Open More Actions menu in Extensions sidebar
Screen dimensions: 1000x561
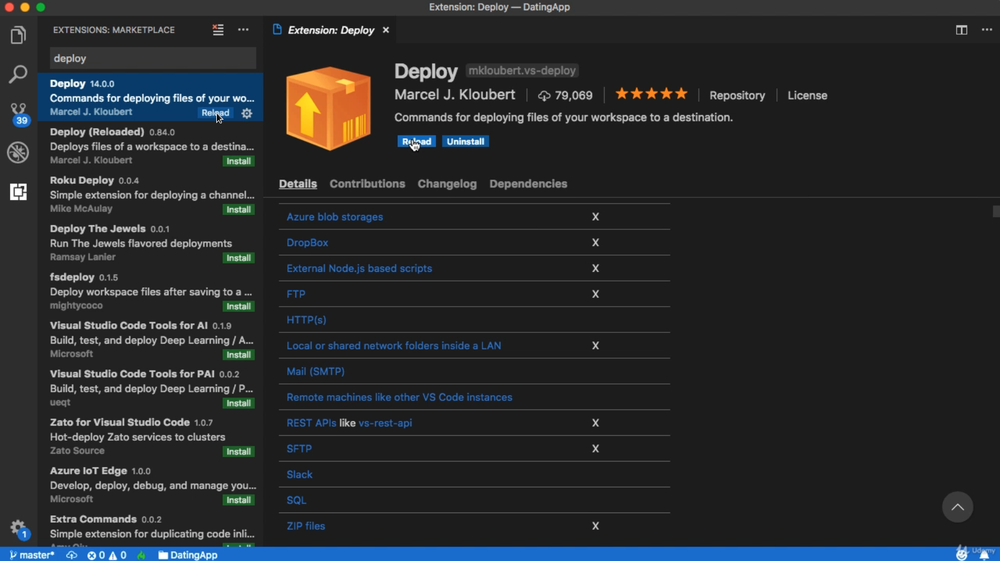[243, 30]
